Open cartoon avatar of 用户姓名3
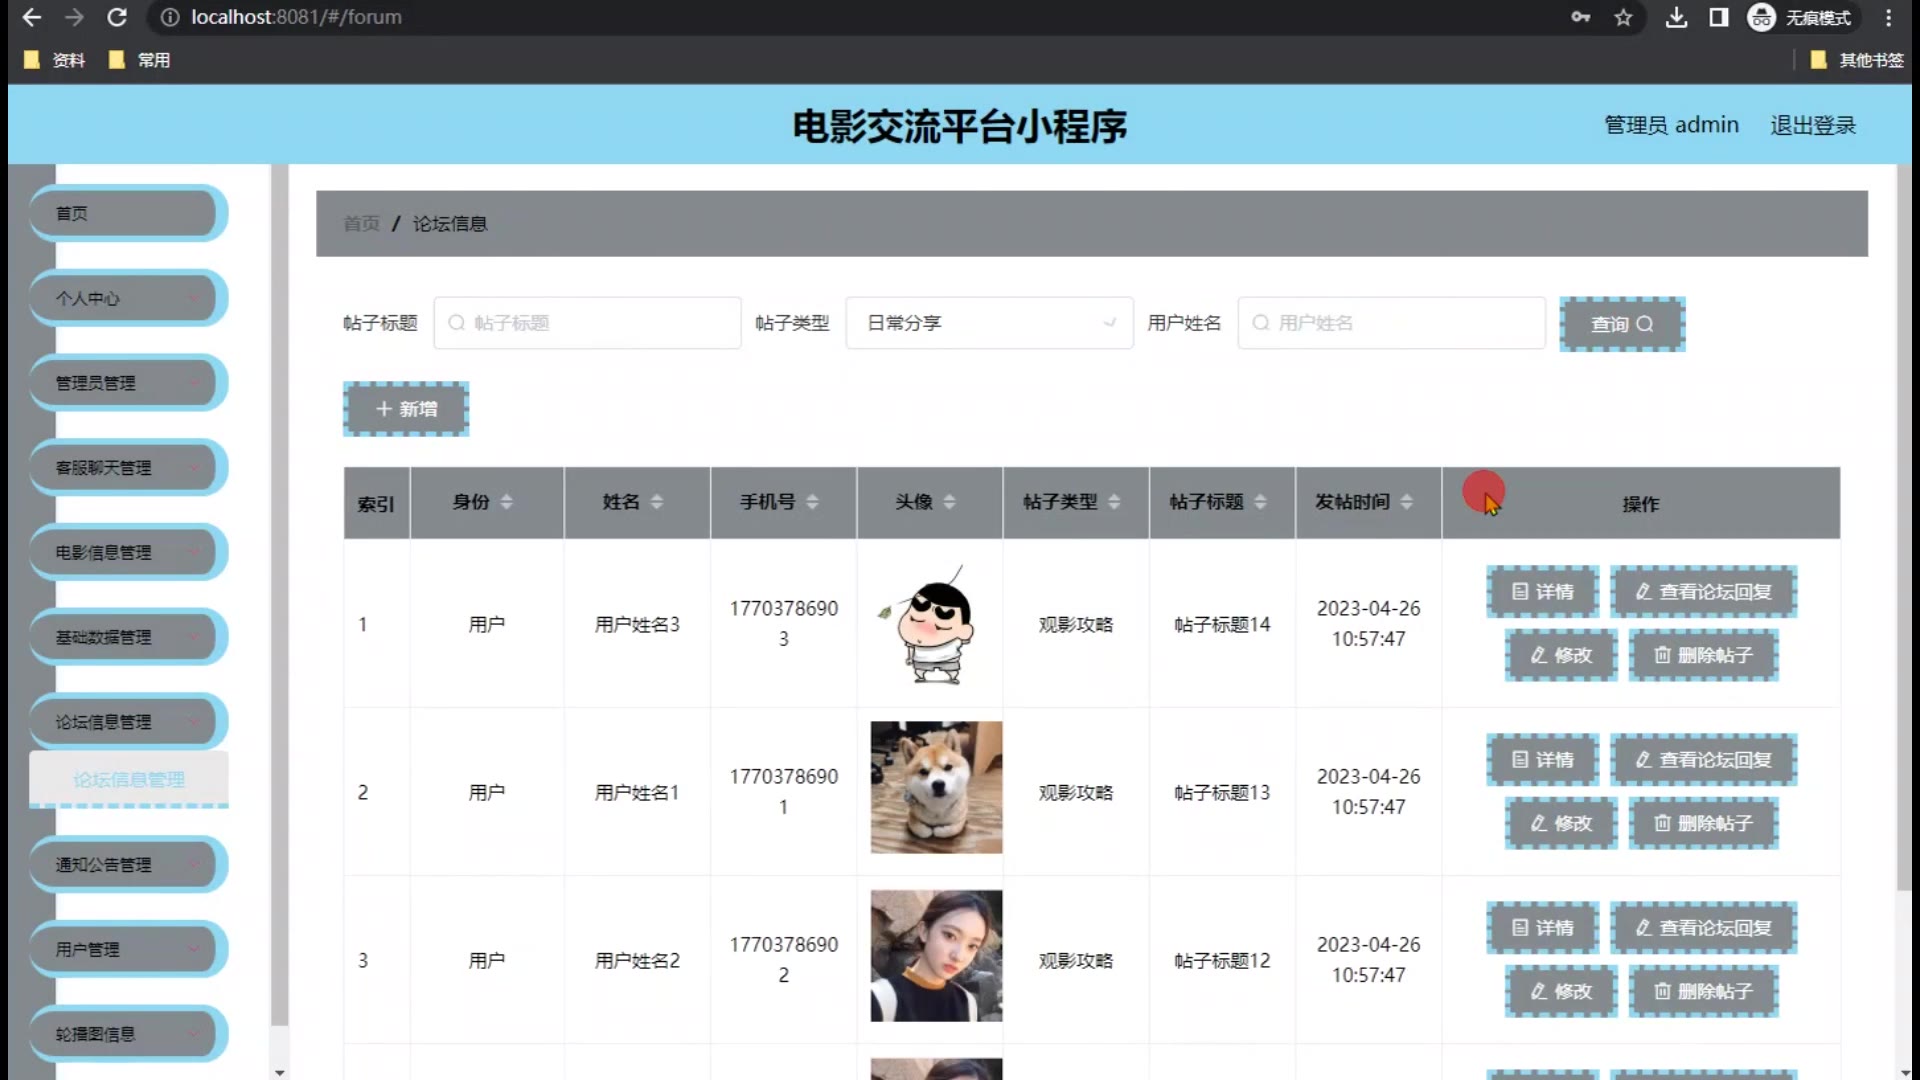Image resolution: width=1920 pixels, height=1080 pixels. pyautogui.click(x=936, y=624)
